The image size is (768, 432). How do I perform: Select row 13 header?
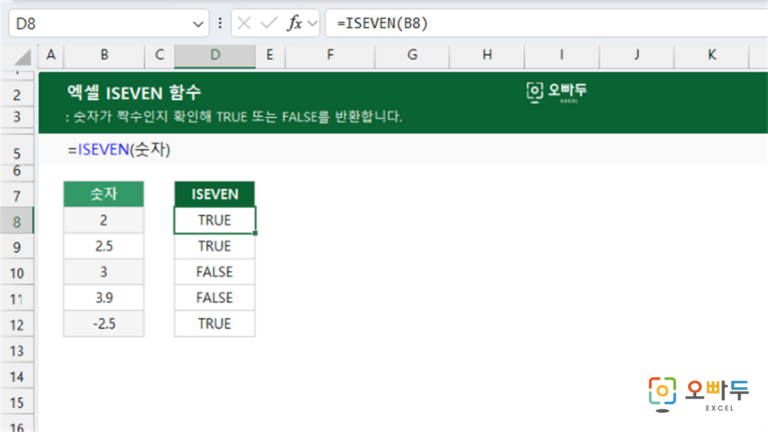(17, 351)
